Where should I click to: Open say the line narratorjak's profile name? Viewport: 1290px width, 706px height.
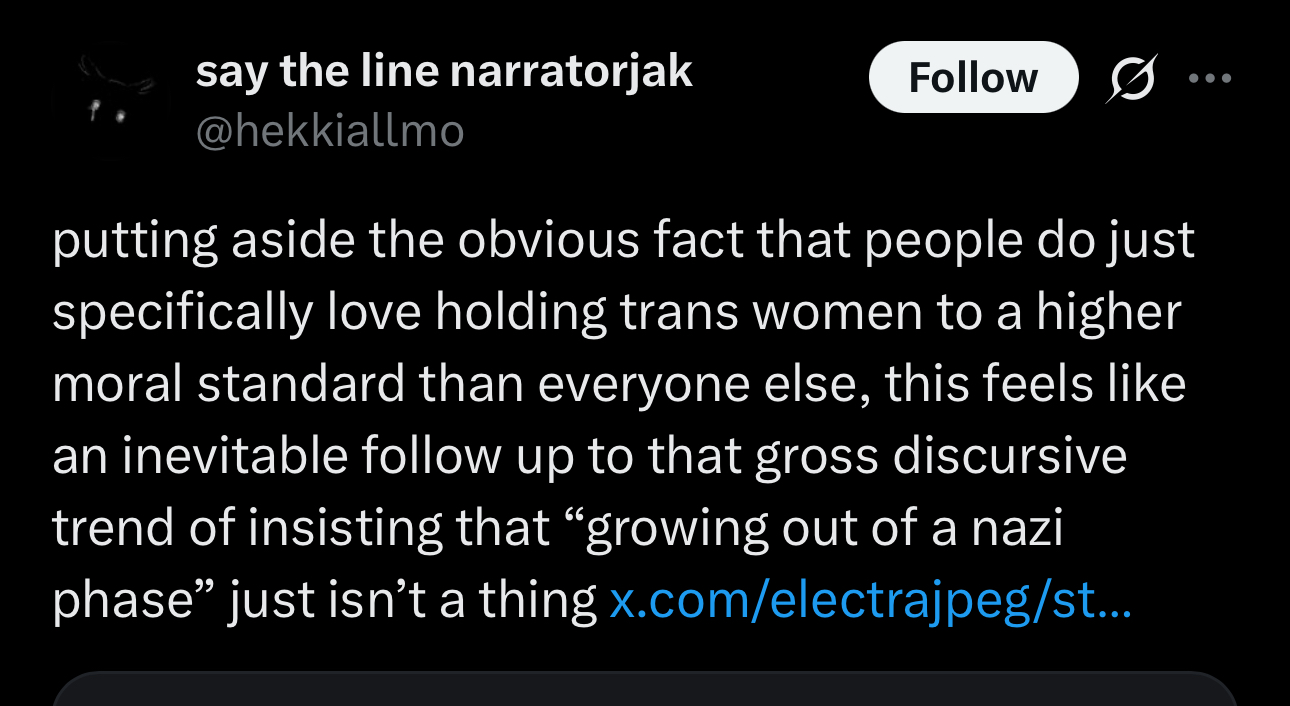point(444,72)
